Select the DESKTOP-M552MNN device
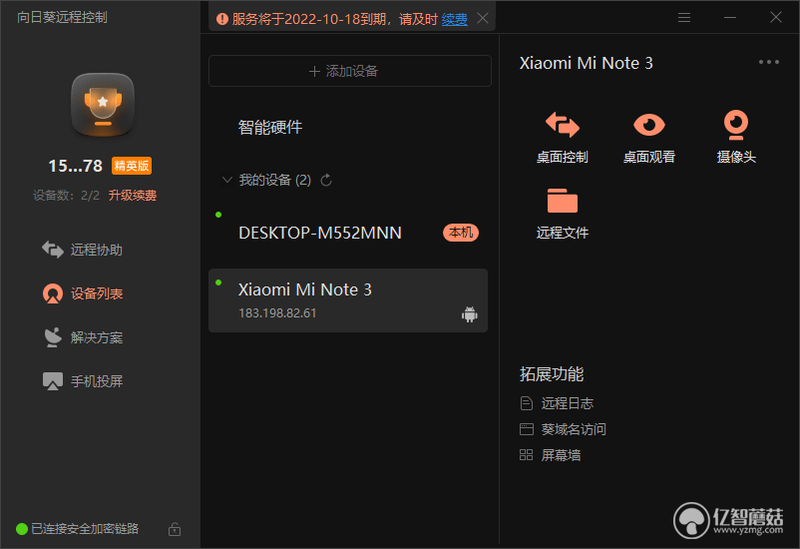Image resolution: width=800 pixels, height=549 pixels. [348, 233]
